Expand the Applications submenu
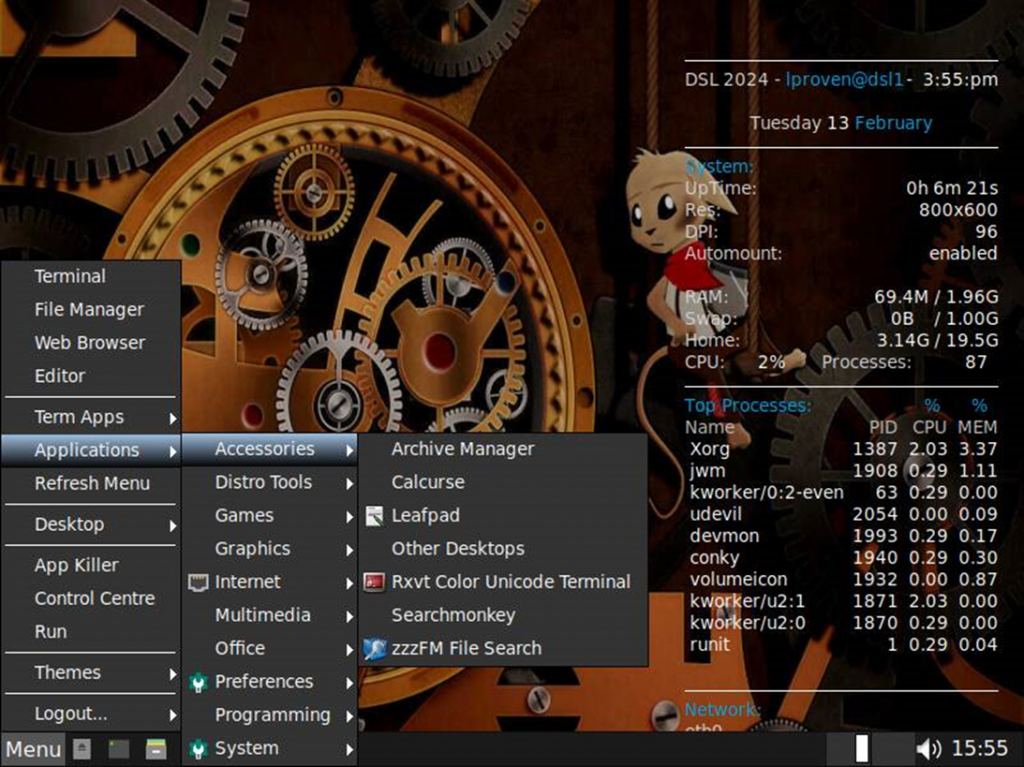 click(x=91, y=450)
